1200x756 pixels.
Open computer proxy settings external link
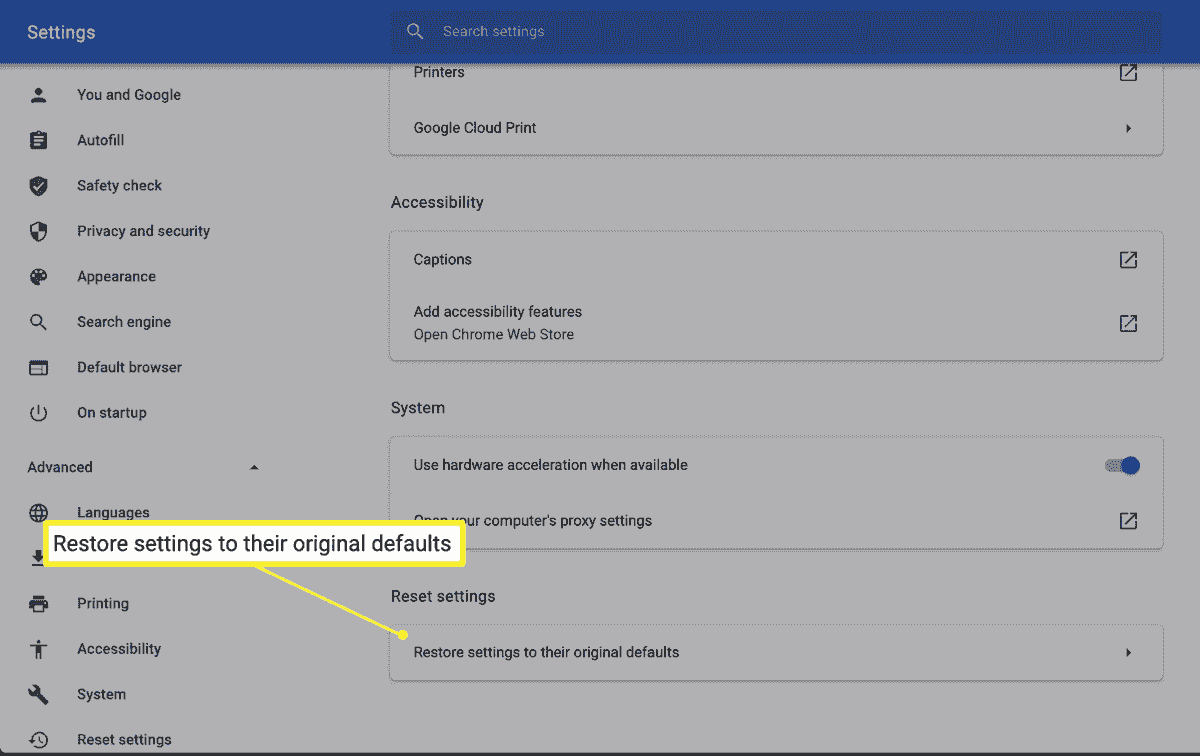point(1128,520)
